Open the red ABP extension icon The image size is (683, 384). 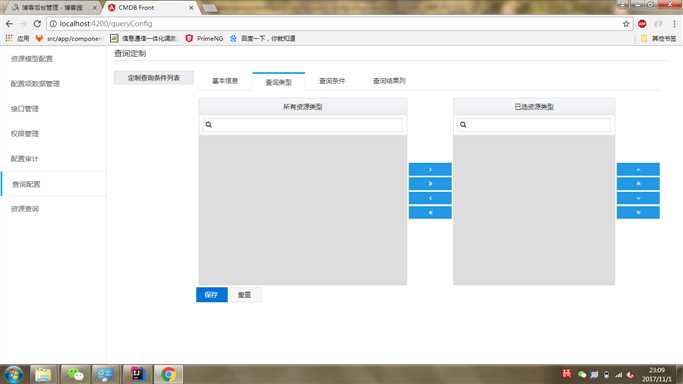point(642,24)
